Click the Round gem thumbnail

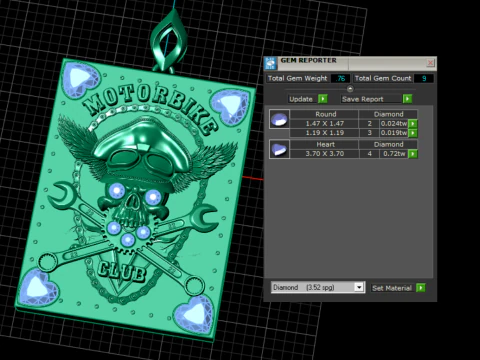[279, 119]
